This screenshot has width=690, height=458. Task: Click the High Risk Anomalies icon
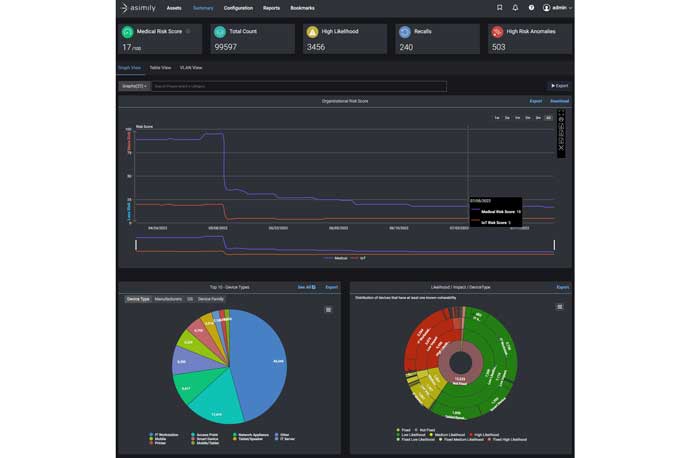click(x=497, y=32)
